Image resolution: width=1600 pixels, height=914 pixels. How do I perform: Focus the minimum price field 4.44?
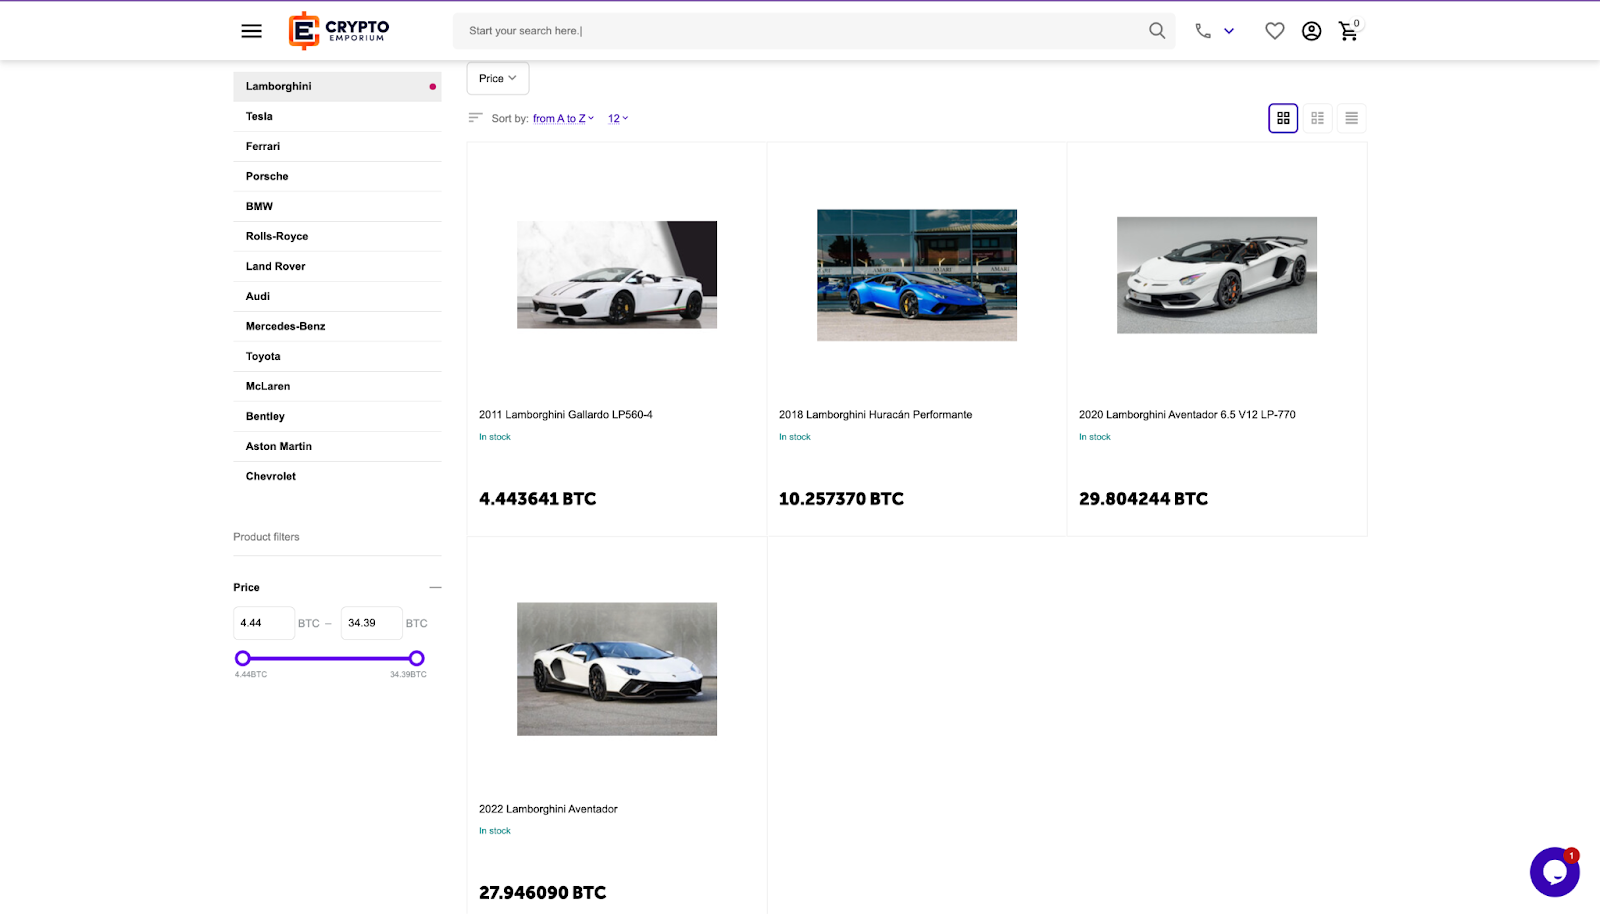tap(264, 623)
